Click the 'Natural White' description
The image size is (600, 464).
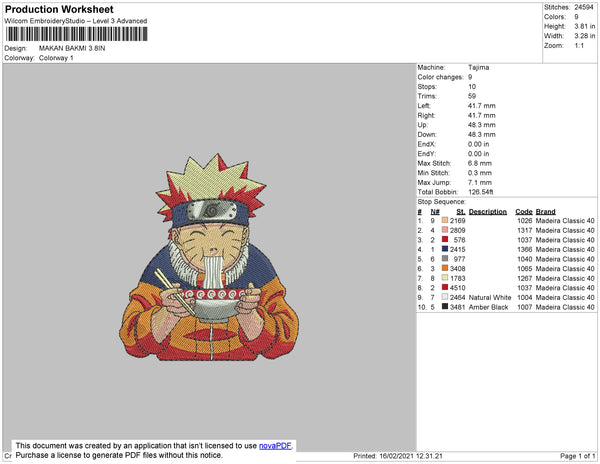[x=490, y=297]
